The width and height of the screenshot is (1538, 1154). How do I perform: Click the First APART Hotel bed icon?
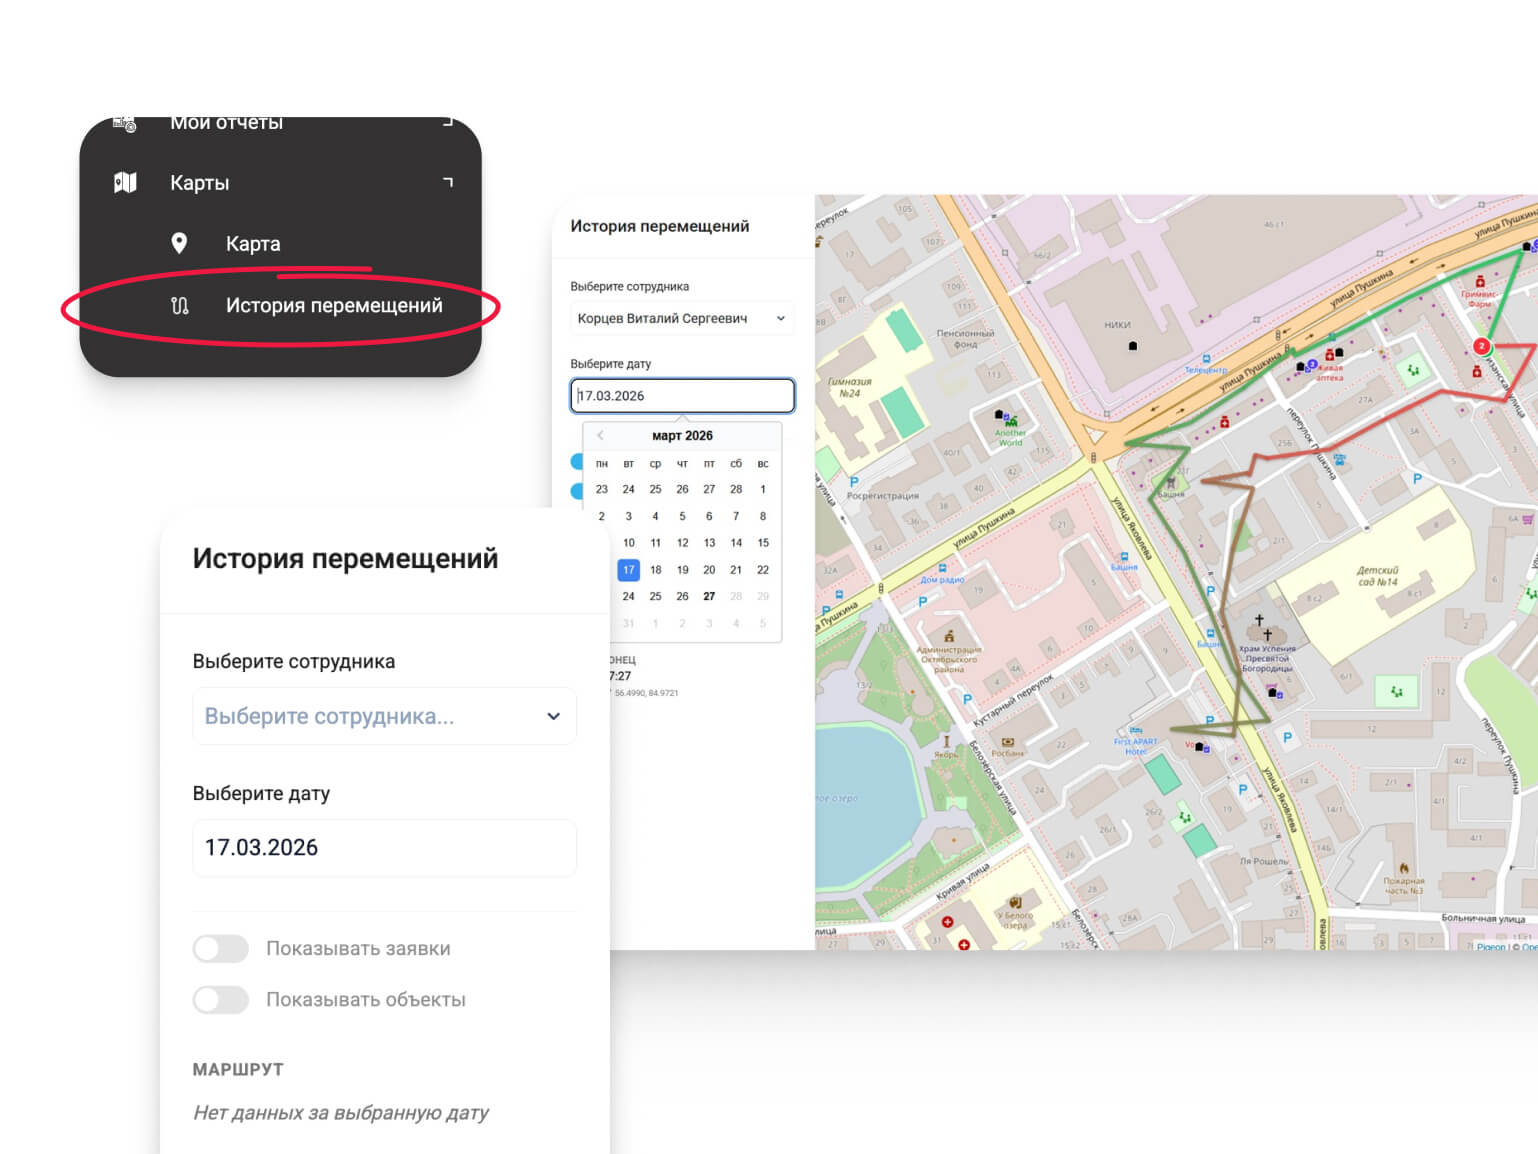pyautogui.click(x=1136, y=731)
